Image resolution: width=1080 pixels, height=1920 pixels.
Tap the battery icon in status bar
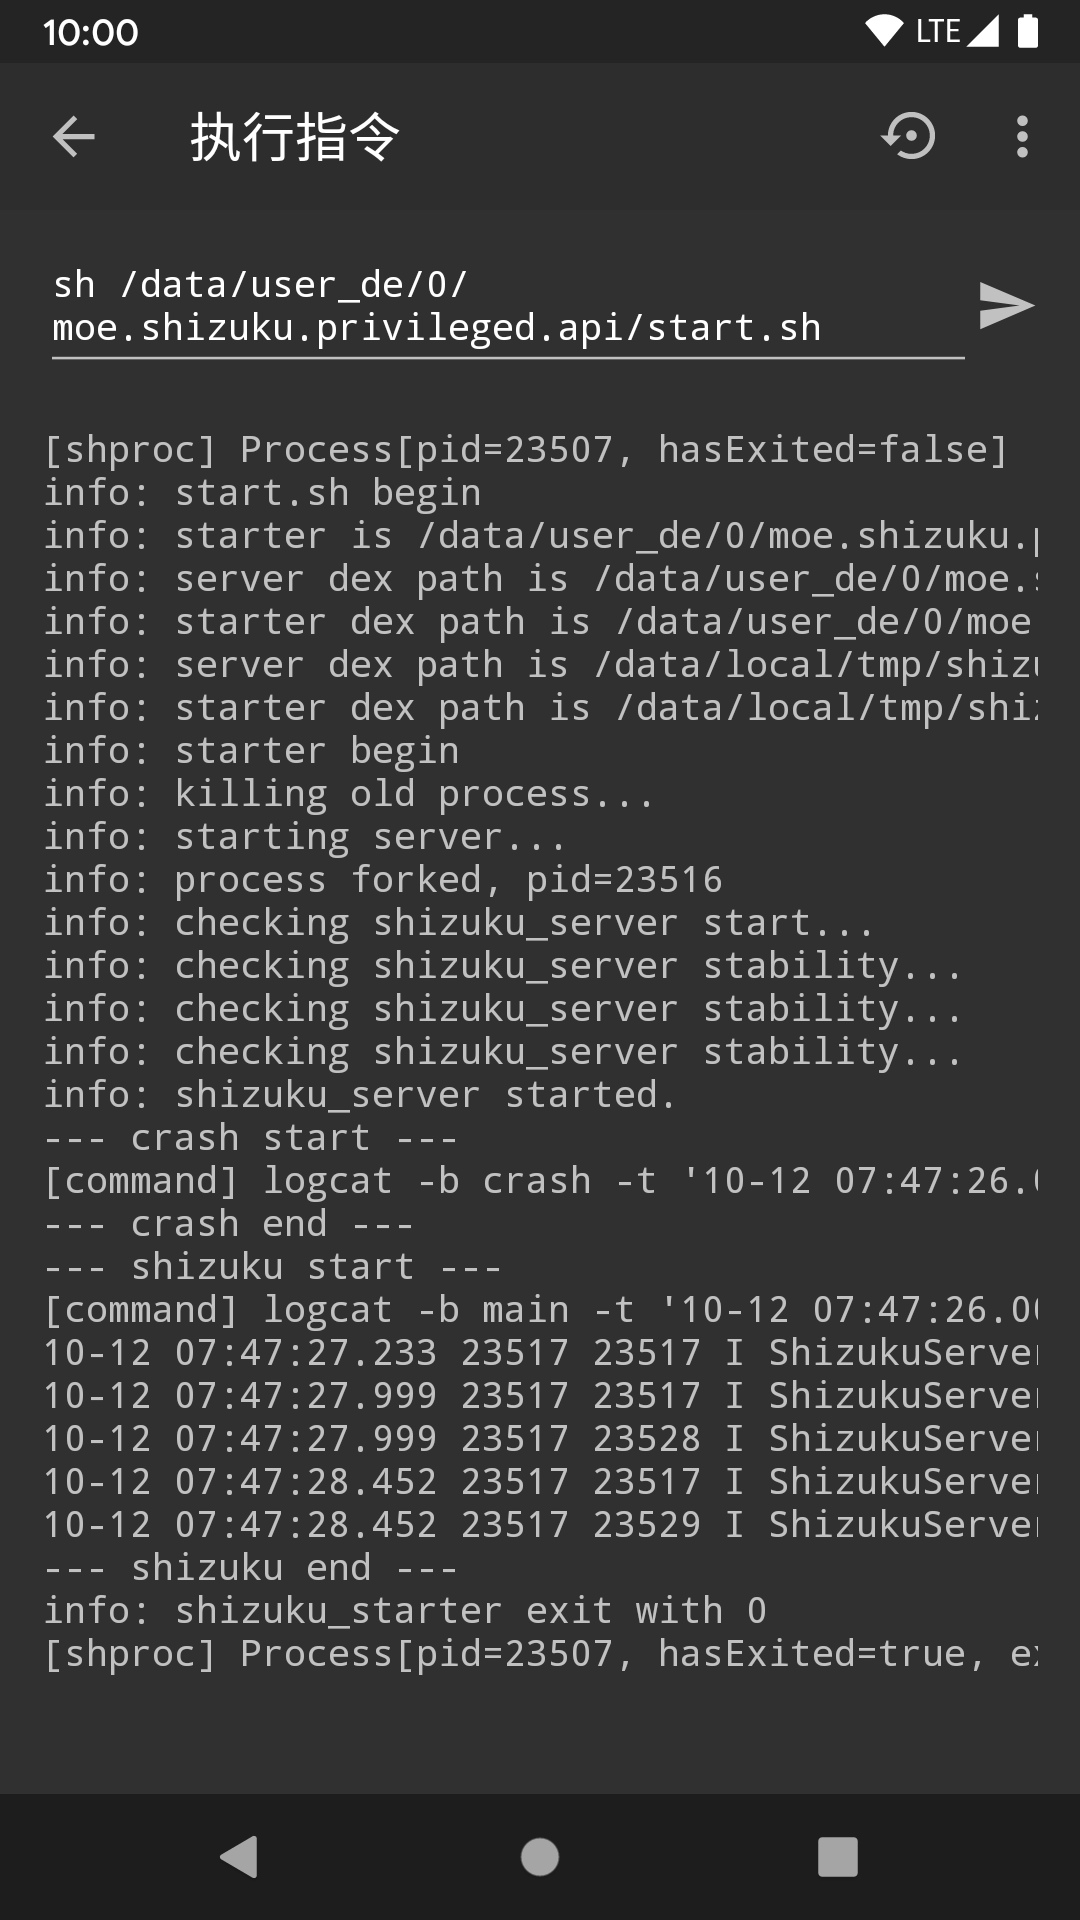click(x=1028, y=32)
